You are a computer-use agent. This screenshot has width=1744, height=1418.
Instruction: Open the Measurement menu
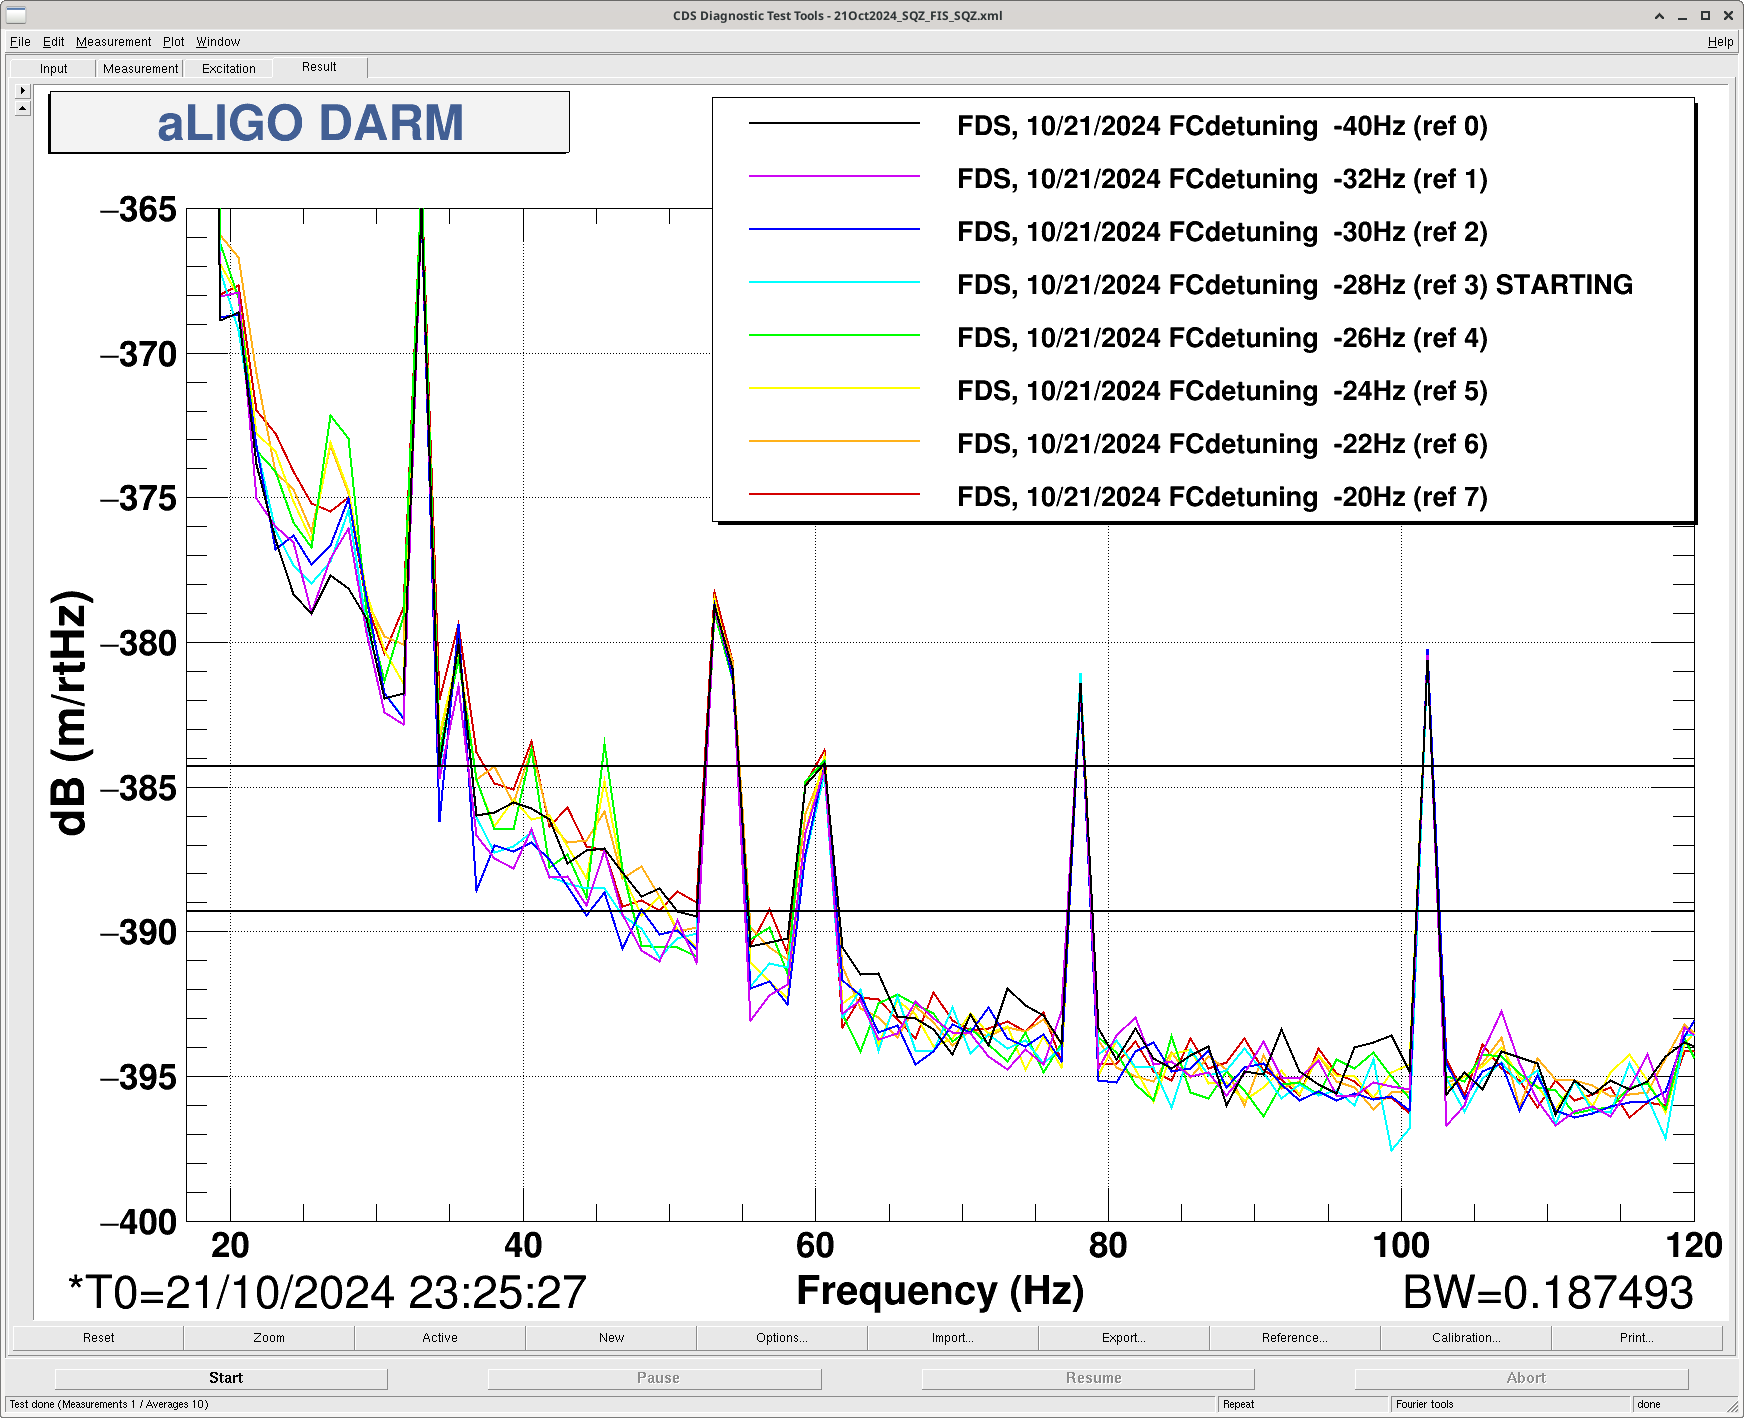pyautogui.click(x=113, y=42)
